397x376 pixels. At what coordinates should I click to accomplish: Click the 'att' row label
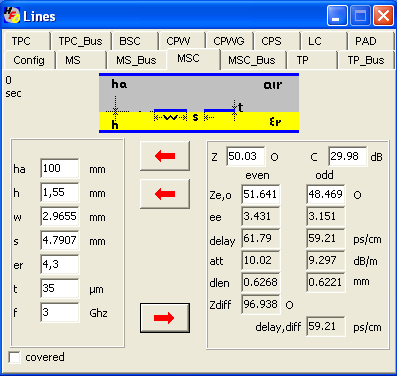tap(216, 261)
